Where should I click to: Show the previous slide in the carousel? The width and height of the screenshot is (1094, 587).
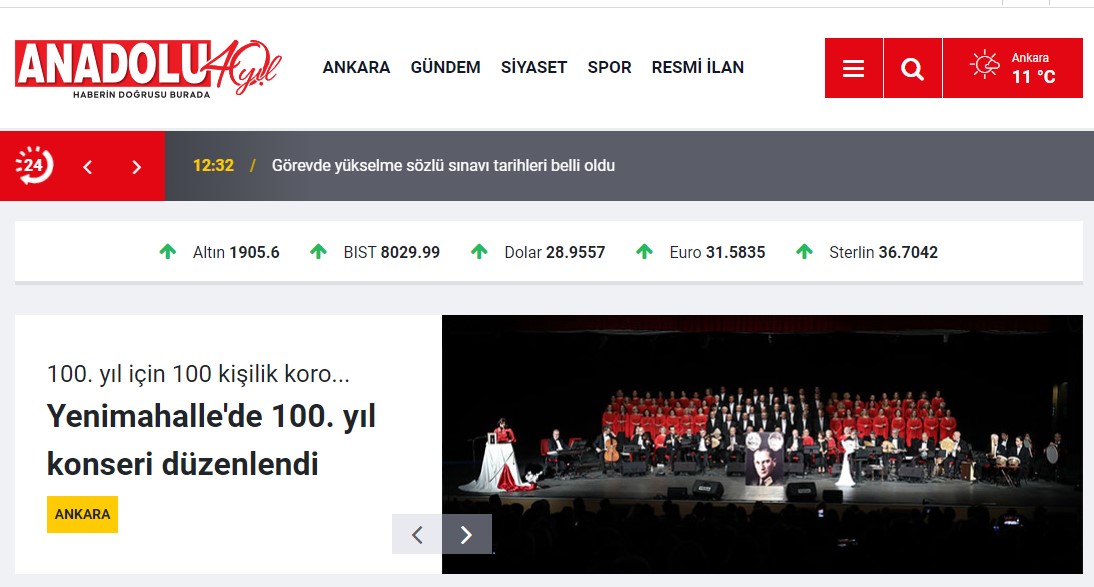point(416,534)
